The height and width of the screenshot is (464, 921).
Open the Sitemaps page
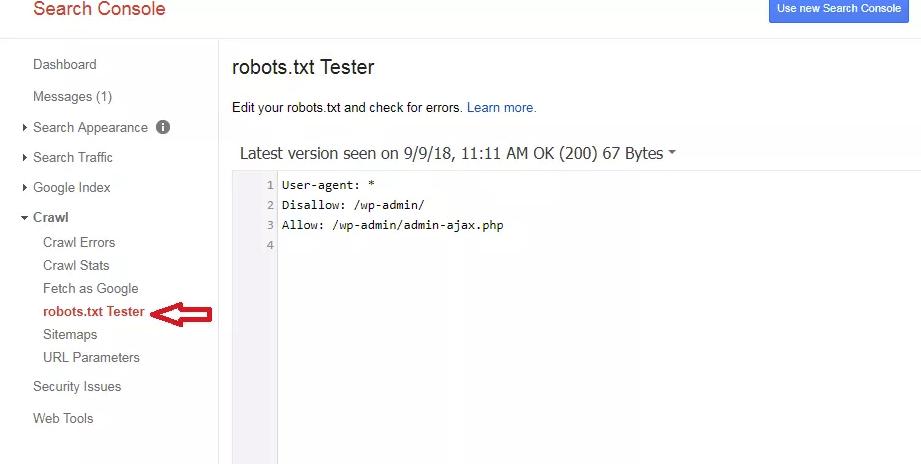click(70, 335)
